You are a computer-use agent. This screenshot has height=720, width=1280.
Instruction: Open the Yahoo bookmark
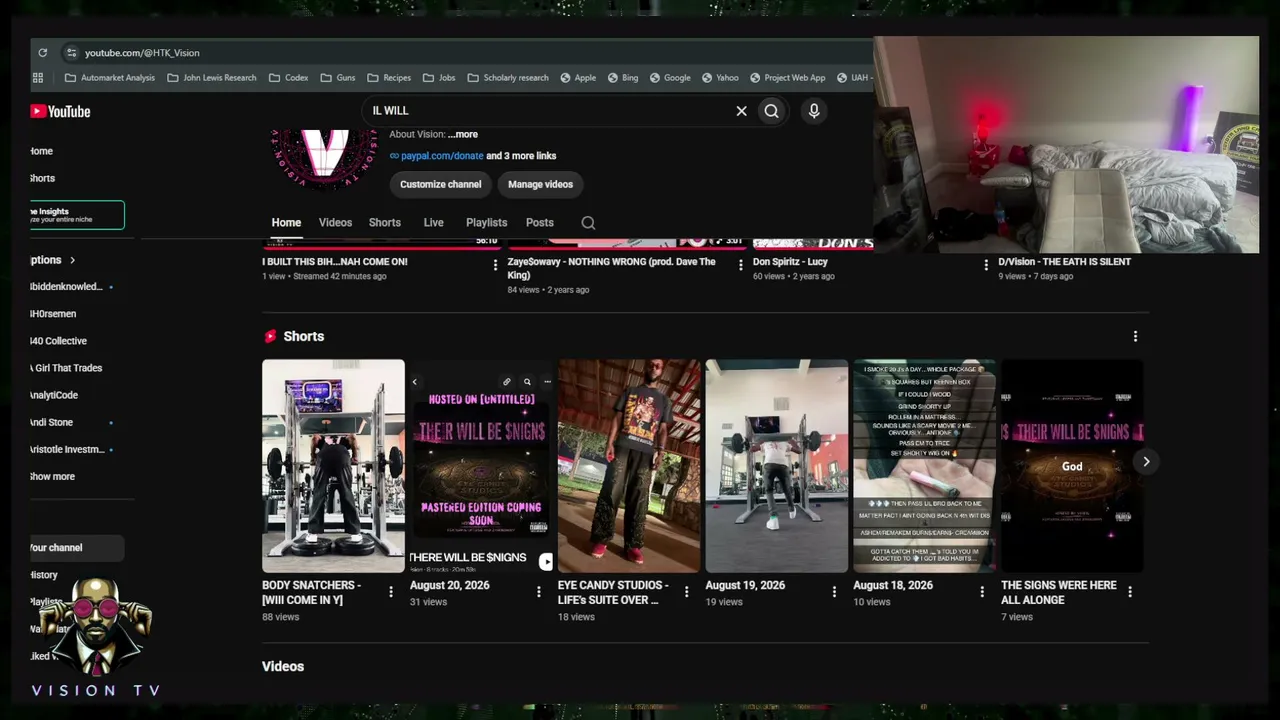tap(719, 78)
